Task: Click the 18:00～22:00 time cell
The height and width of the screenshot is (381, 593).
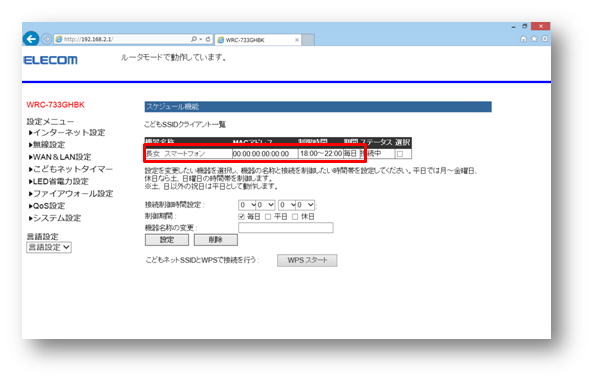Action: 320,154
